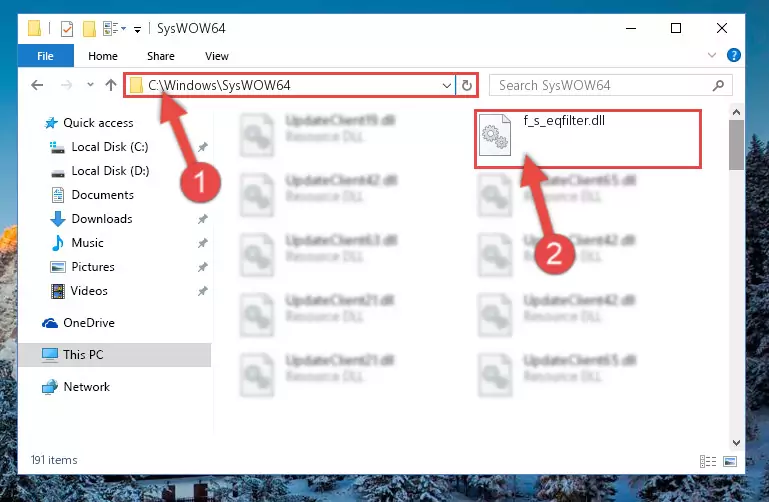Viewport: 769px width, 502px height.
Task: Switch to Details view in status bar
Action: pos(708,461)
